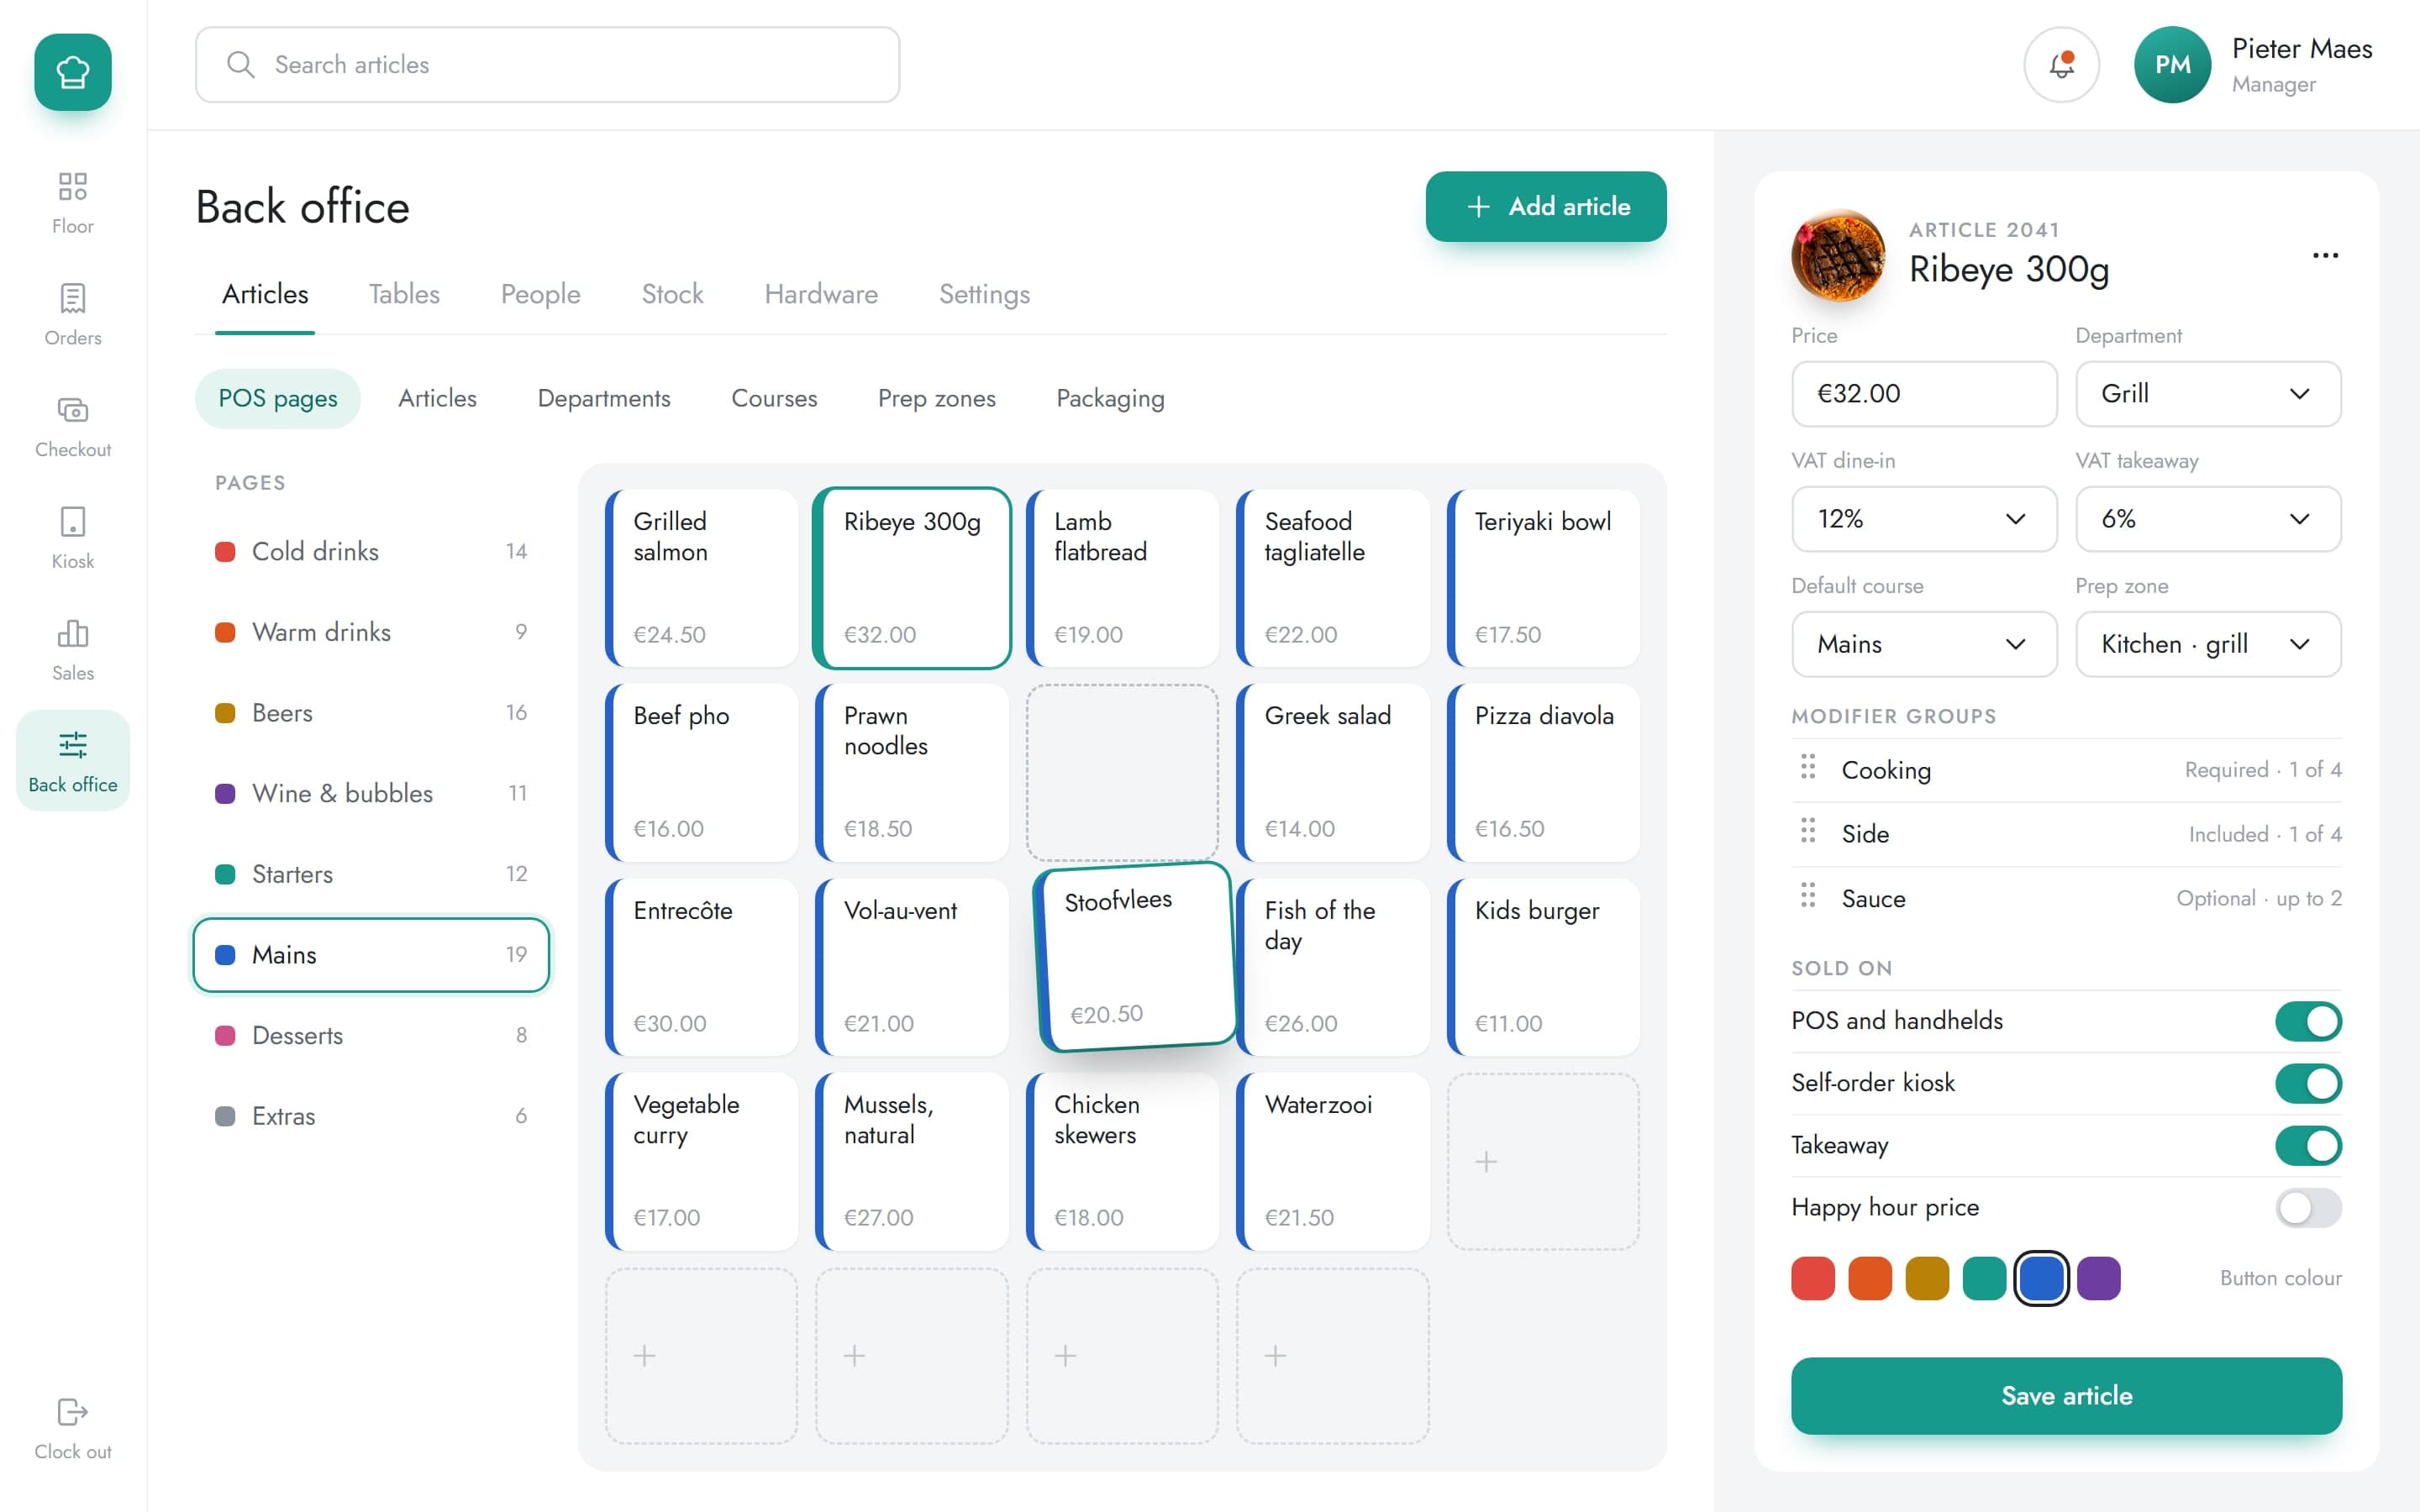Pick the purple button colour swatch
Screen dimensions: 2420x1512
(2098, 1278)
